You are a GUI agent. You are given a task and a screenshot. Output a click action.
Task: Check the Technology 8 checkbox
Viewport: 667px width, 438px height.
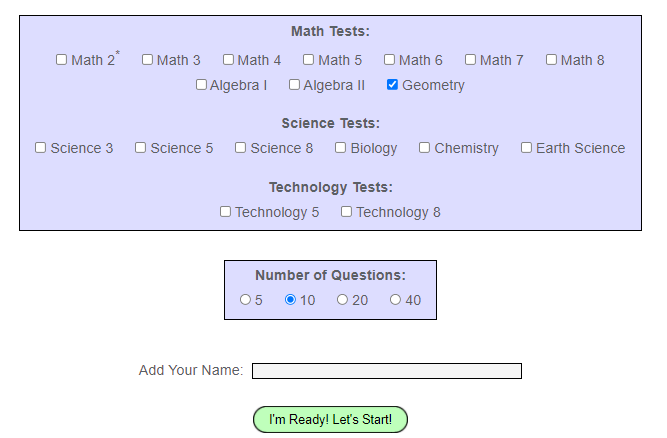[347, 212]
